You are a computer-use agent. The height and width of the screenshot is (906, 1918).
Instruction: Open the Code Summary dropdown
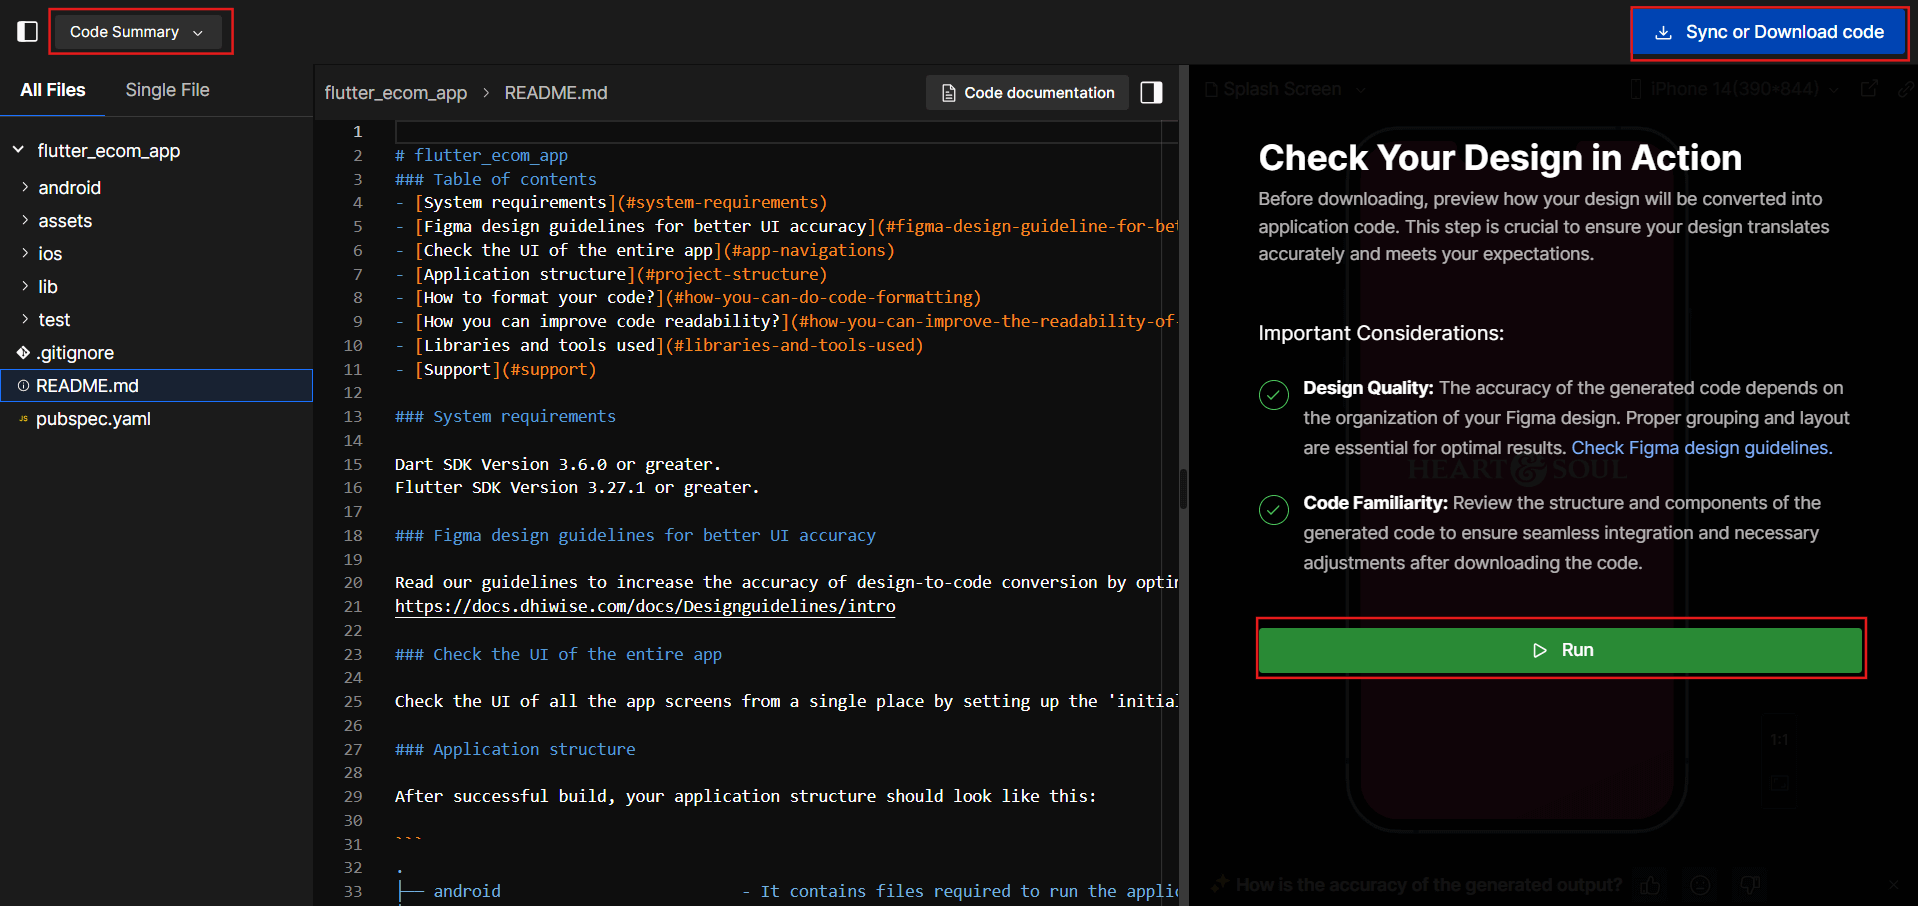coord(137,32)
